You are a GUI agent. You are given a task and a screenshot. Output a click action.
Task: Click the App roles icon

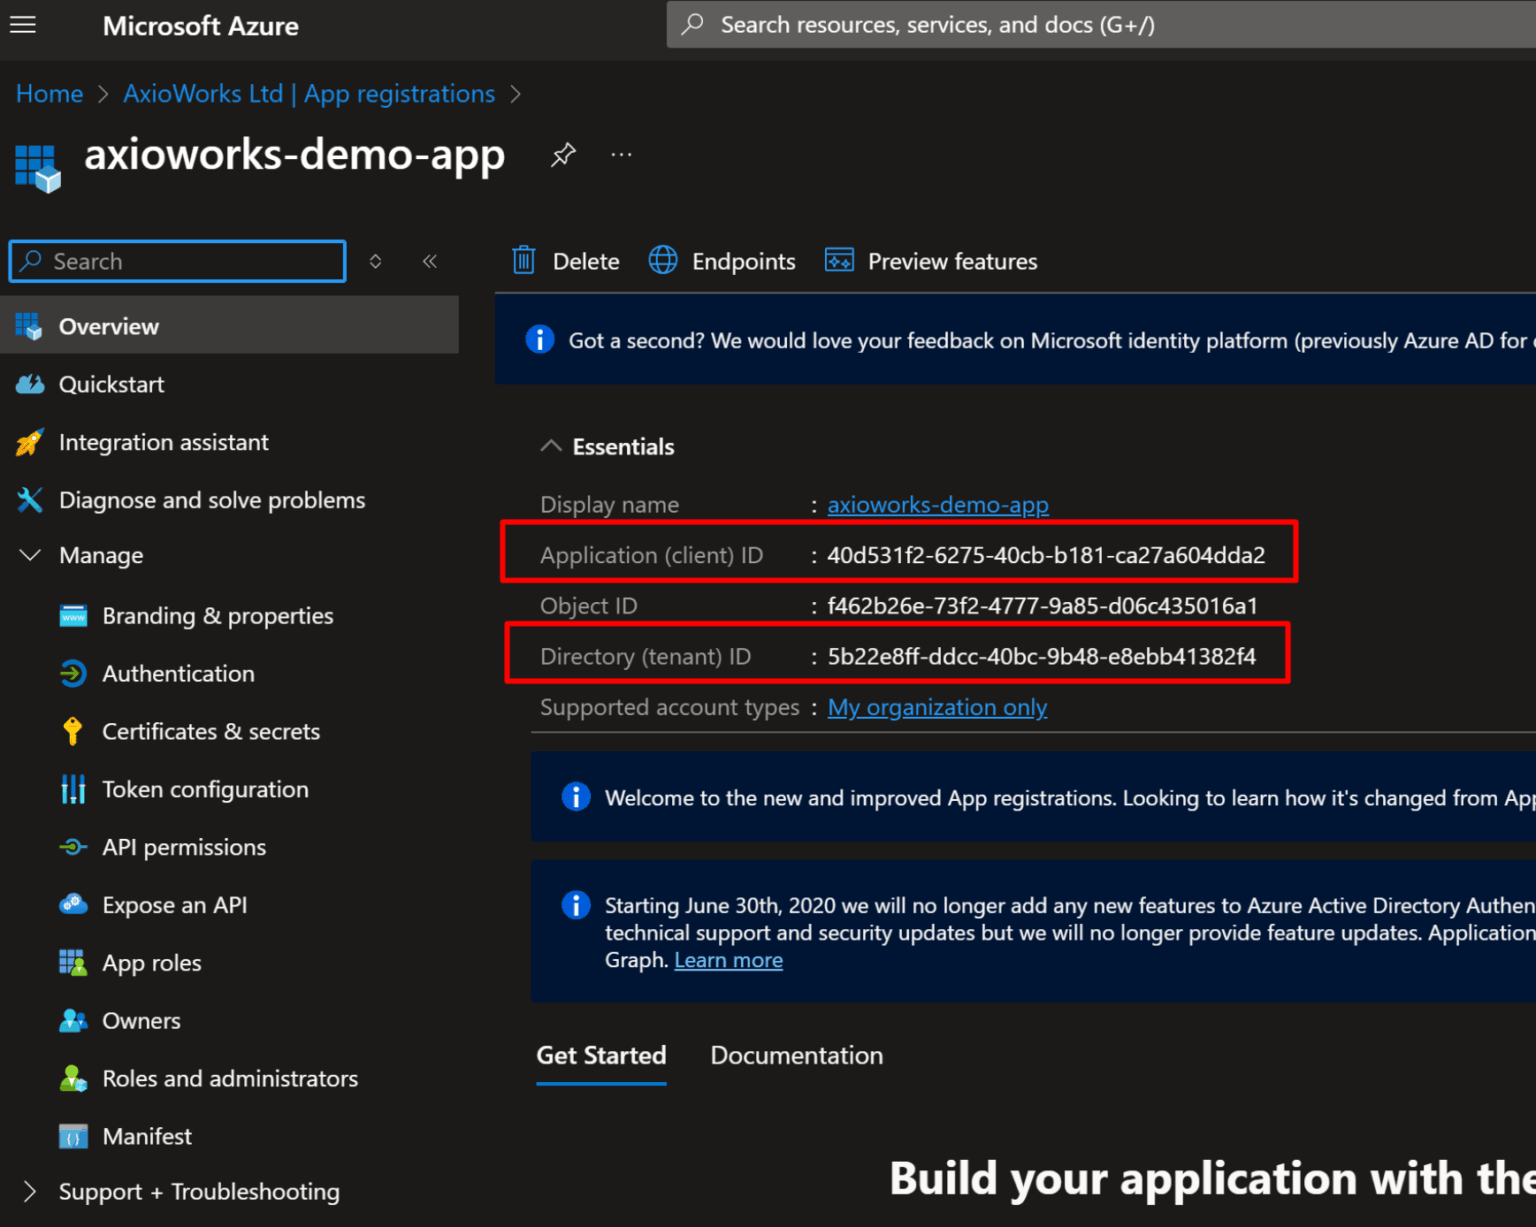73,962
